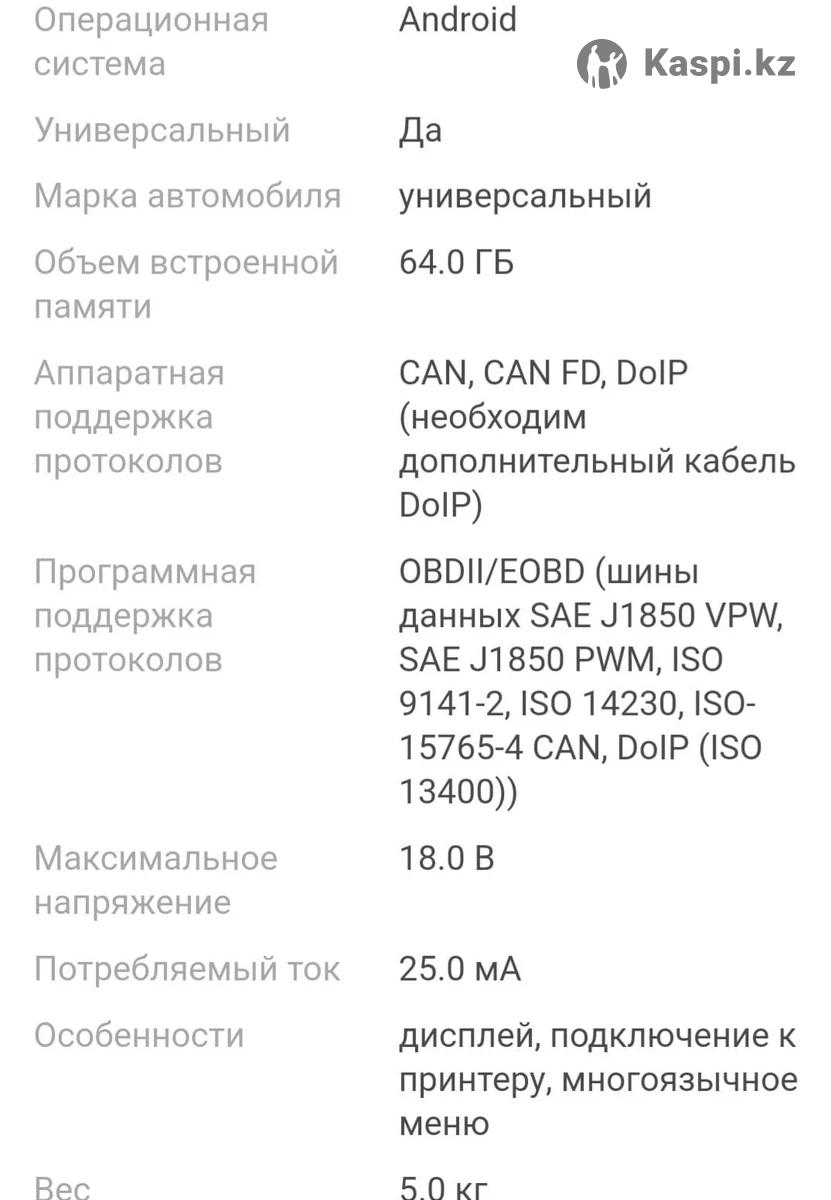
Task: Tap the 'Да' value
Action: point(420,130)
